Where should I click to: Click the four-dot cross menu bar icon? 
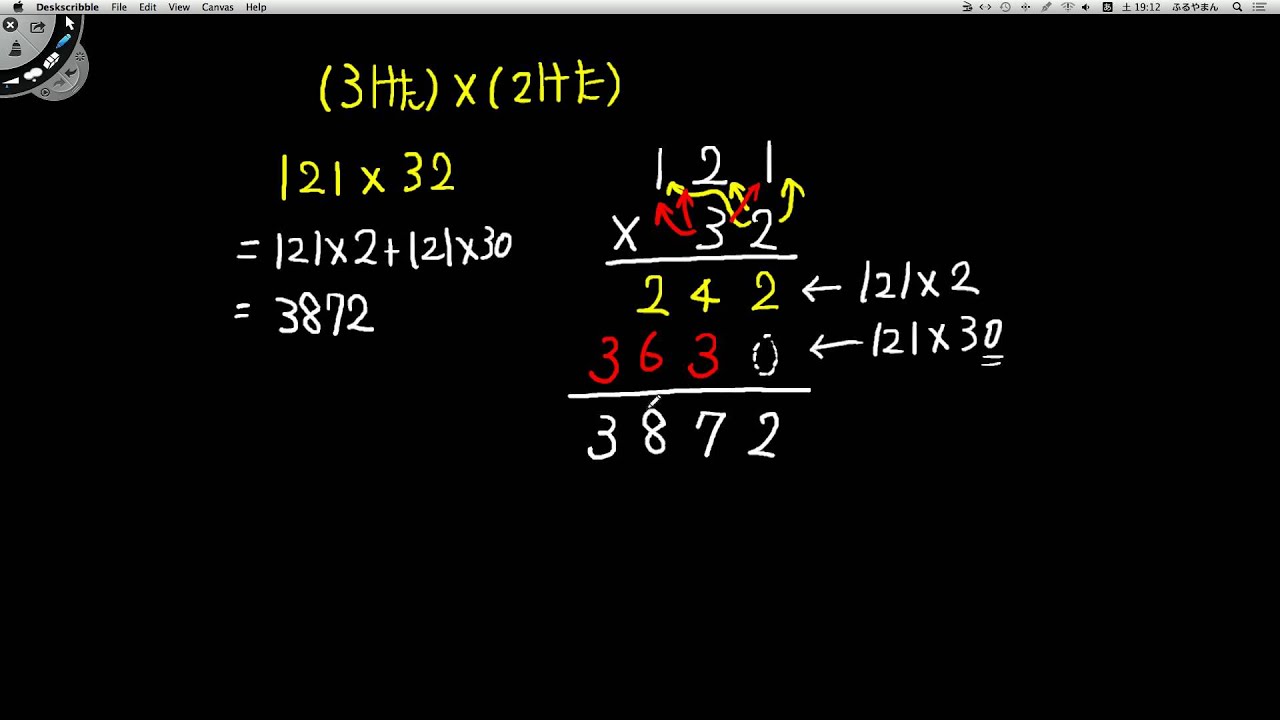(x=1025, y=7)
